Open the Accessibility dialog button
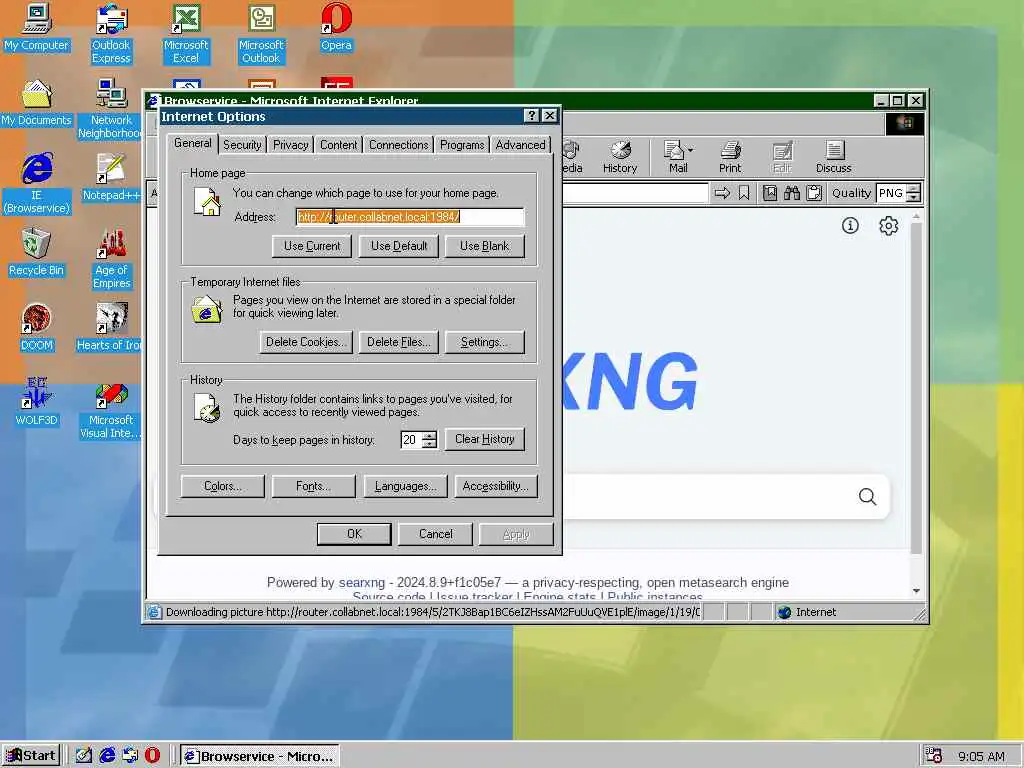Viewport: 1024px width, 768px height. tap(496, 486)
